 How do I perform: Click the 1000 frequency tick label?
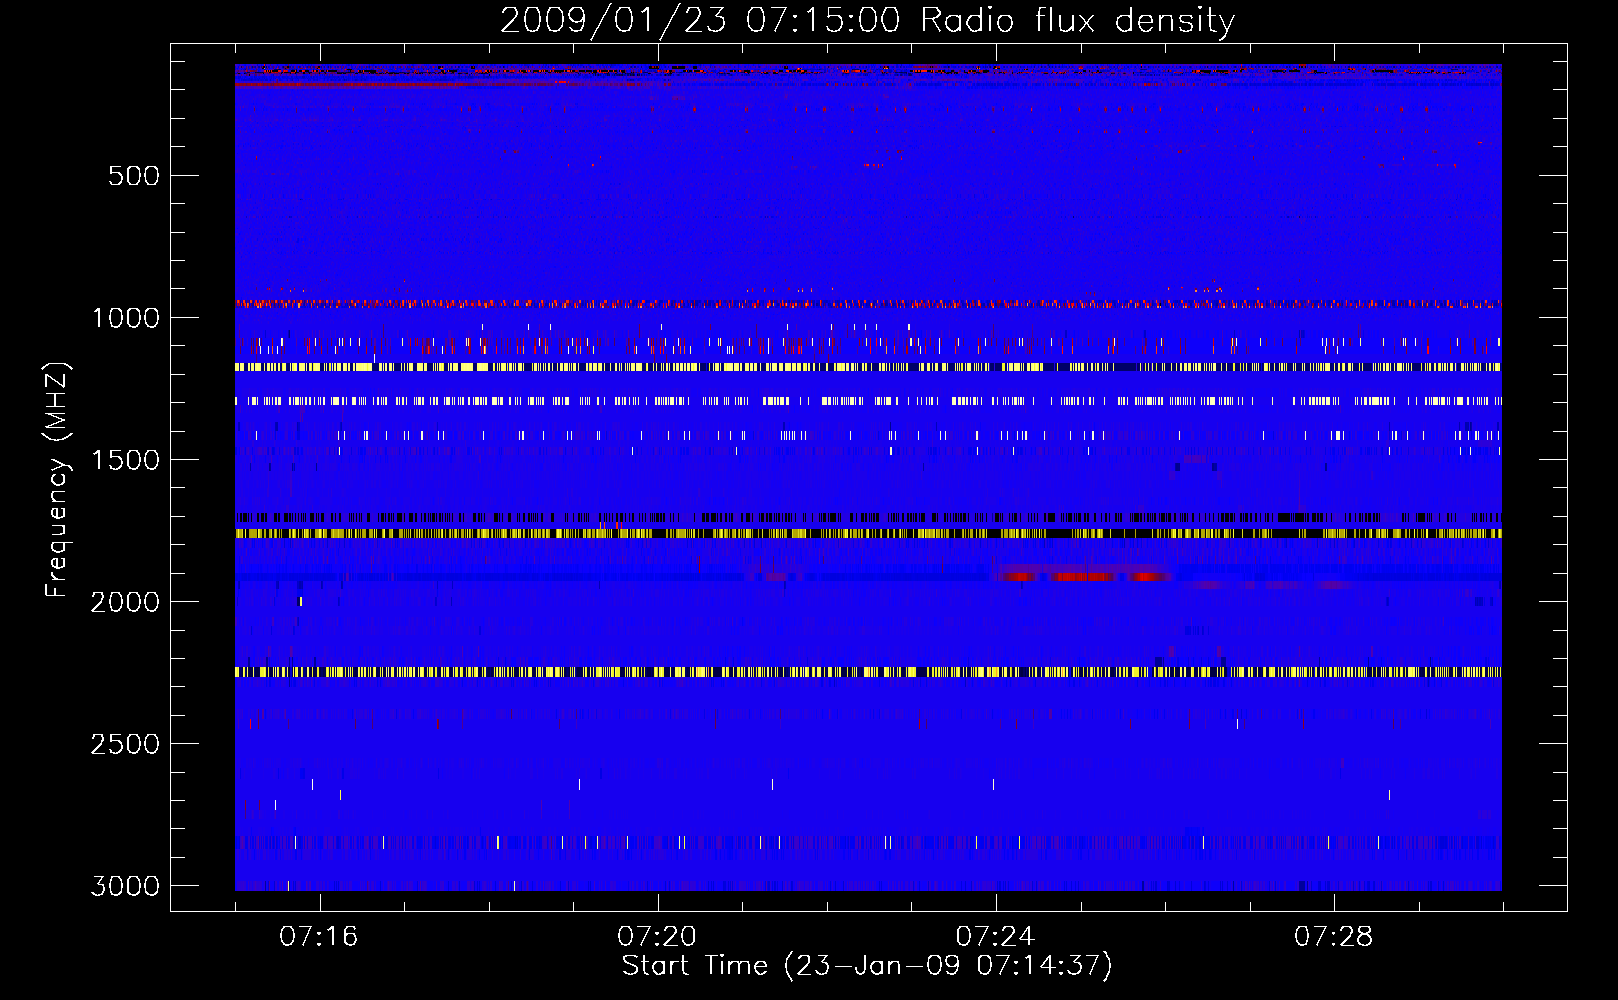click(126, 318)
